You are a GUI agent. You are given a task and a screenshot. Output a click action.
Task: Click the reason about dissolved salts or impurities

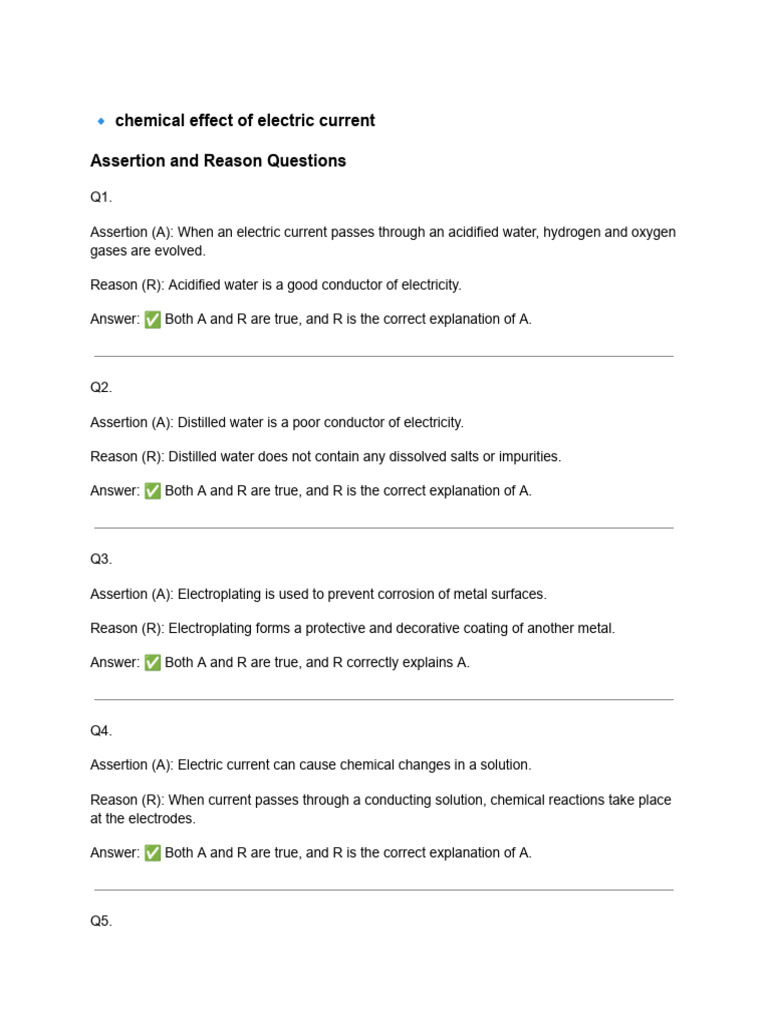click(325, 457)
